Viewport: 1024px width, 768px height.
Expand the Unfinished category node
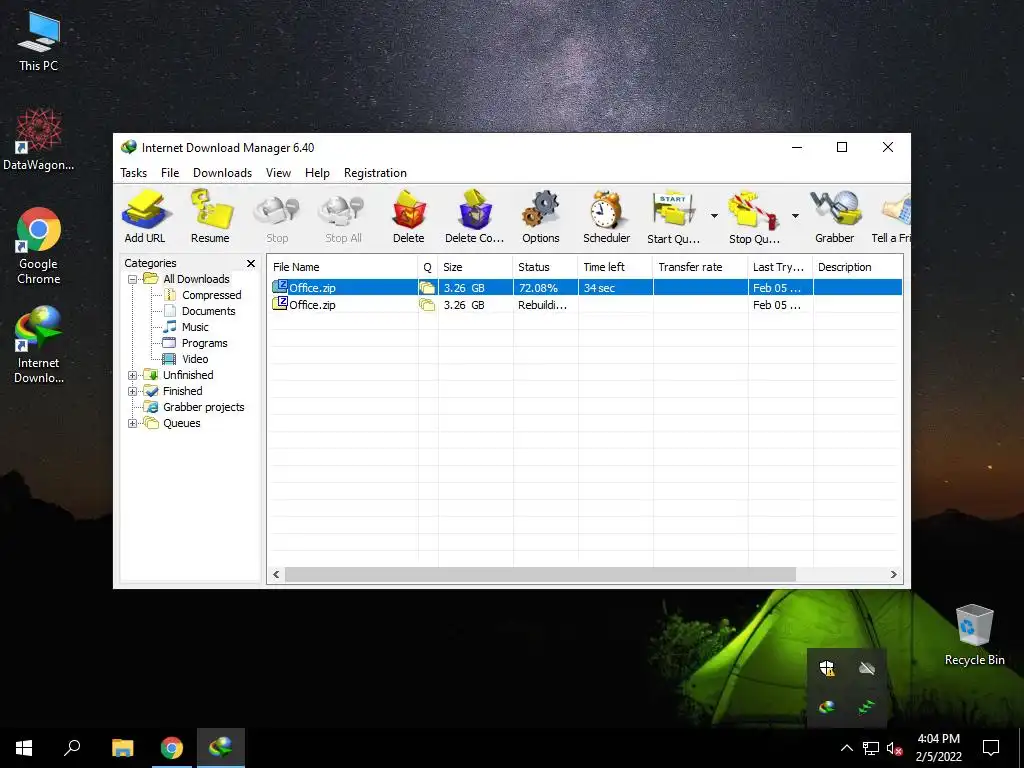point(133,375)
